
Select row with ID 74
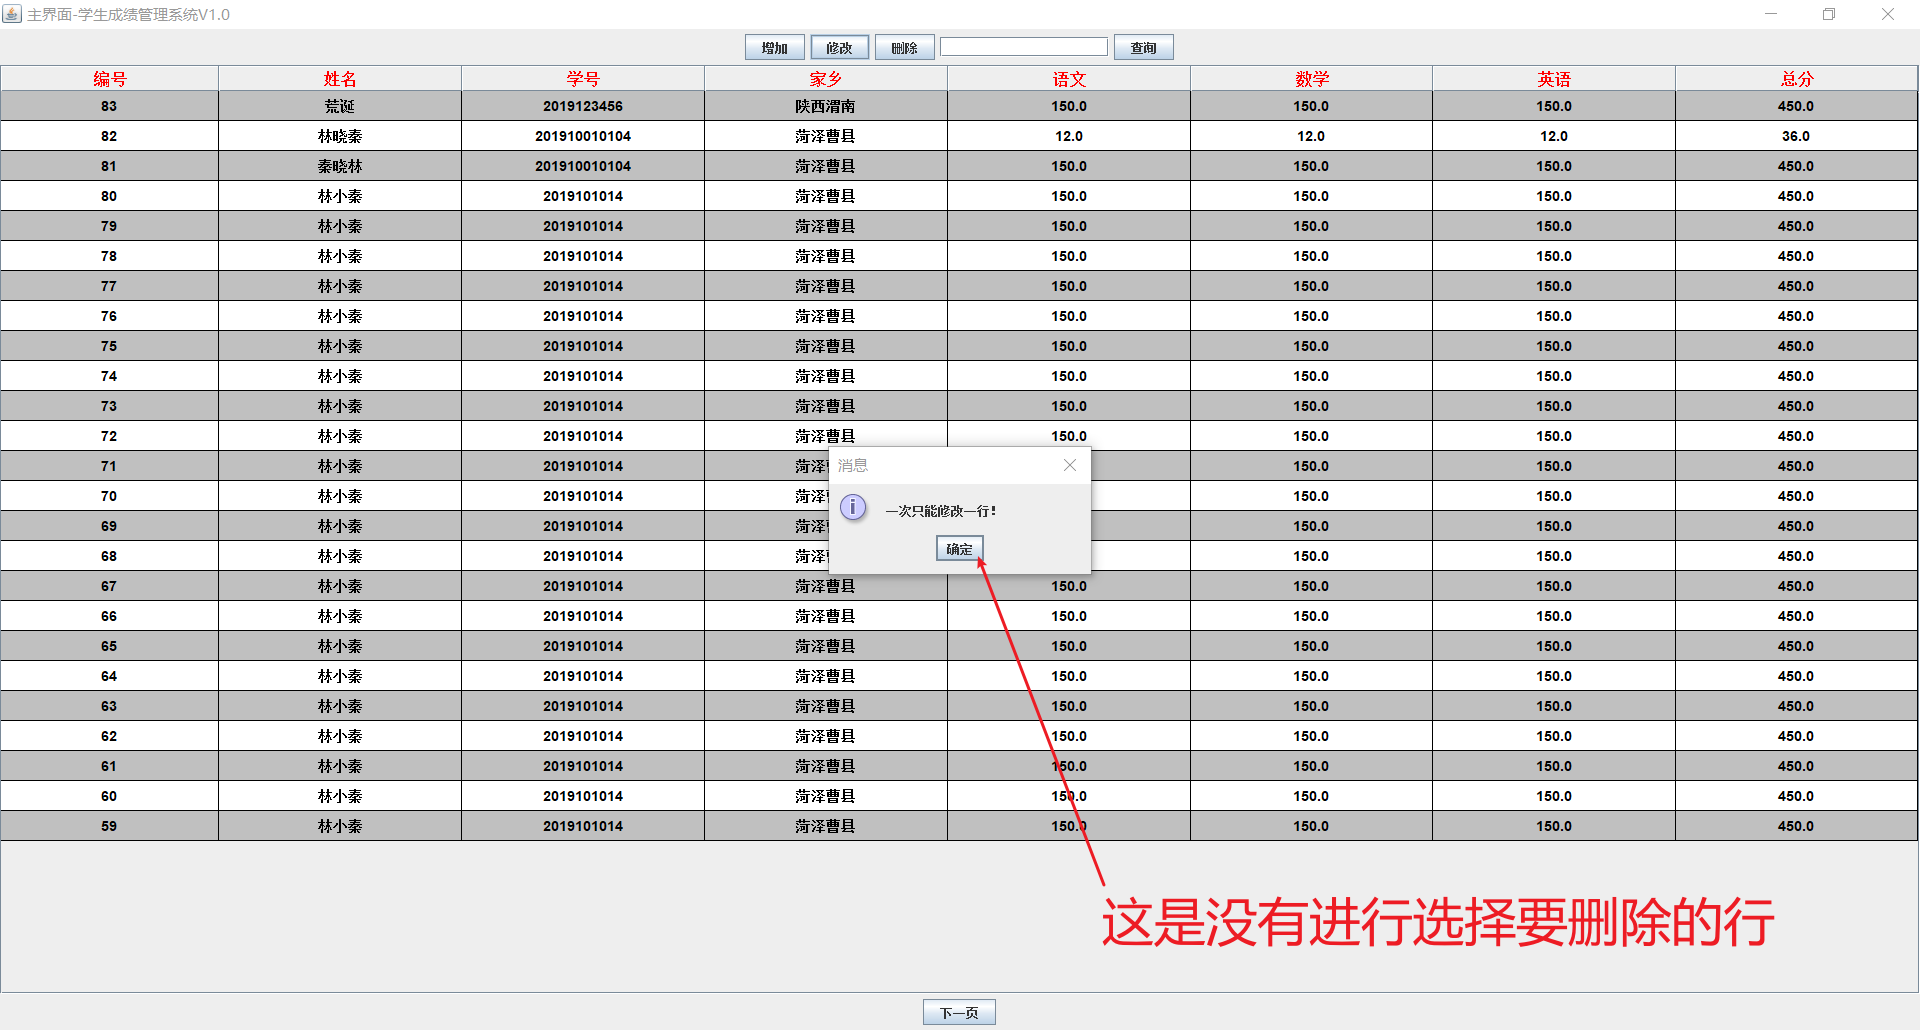(x=959, y=376)
